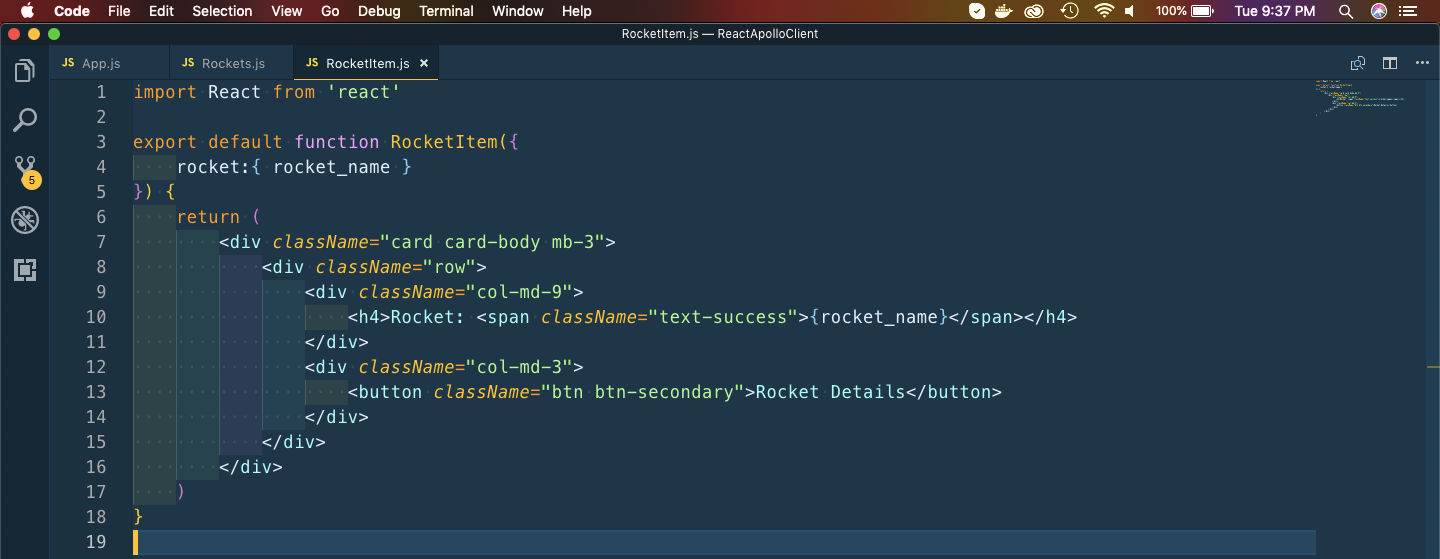Open the File menu
The height and width of the screenshot is (559, 1440).
(119, 11)
